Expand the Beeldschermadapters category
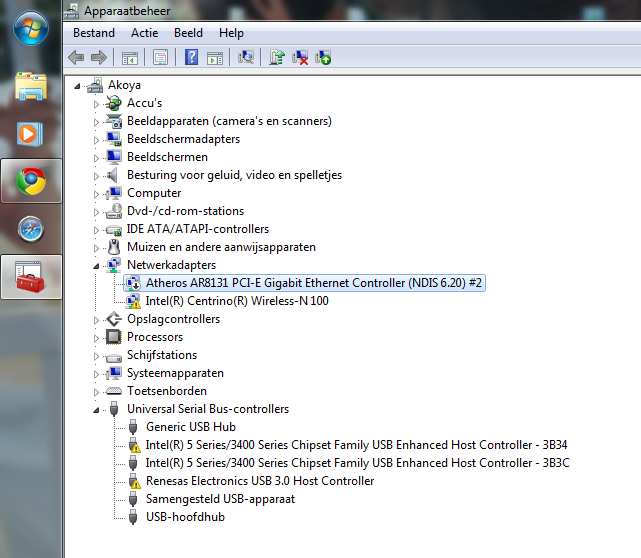Viewport: 641px width, 558px height. [96, 140]
